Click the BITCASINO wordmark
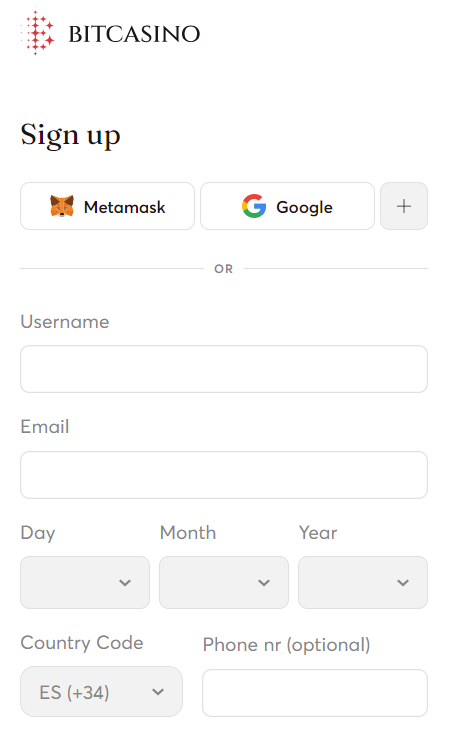Screen dimensions: 451x748 (x=134, y=34)
